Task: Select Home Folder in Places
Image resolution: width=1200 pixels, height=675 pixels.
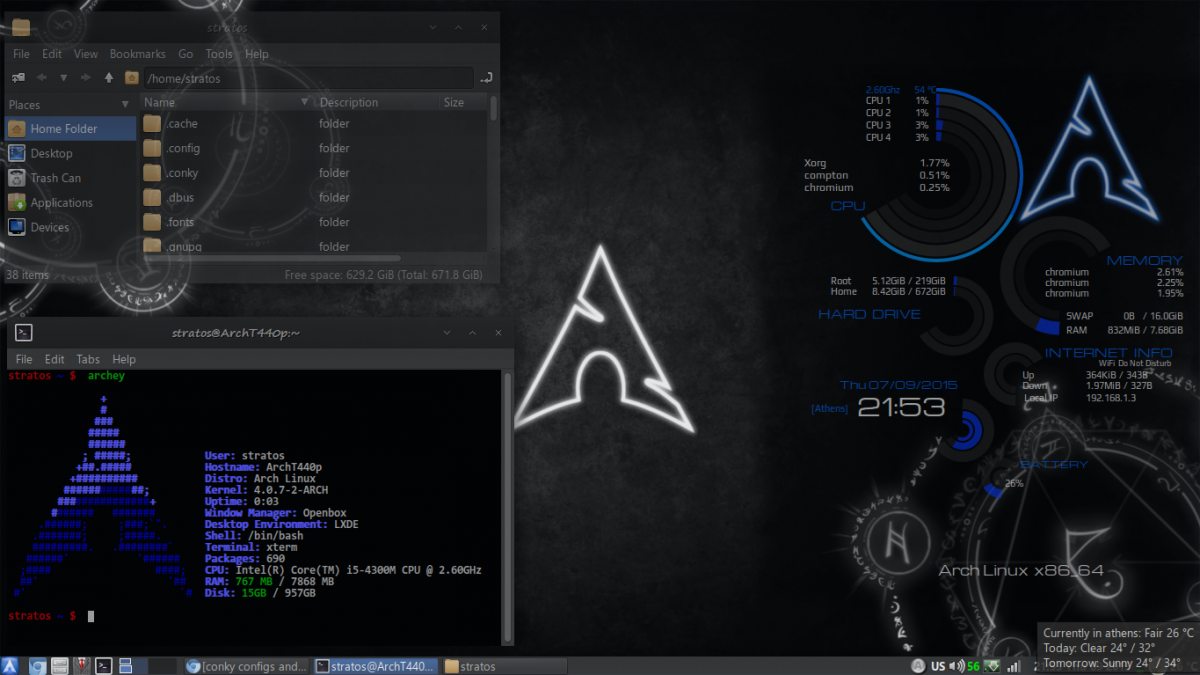Action: coord(70,129)
